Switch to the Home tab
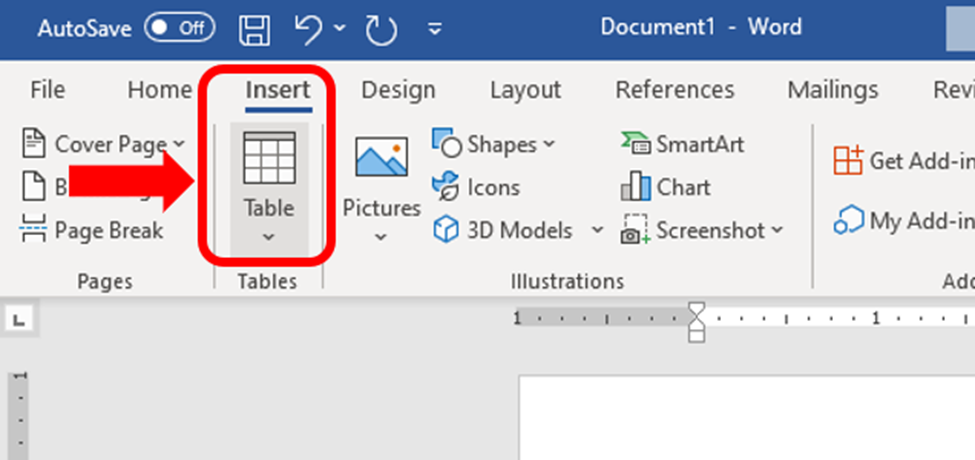 click(x=160, y=90)
